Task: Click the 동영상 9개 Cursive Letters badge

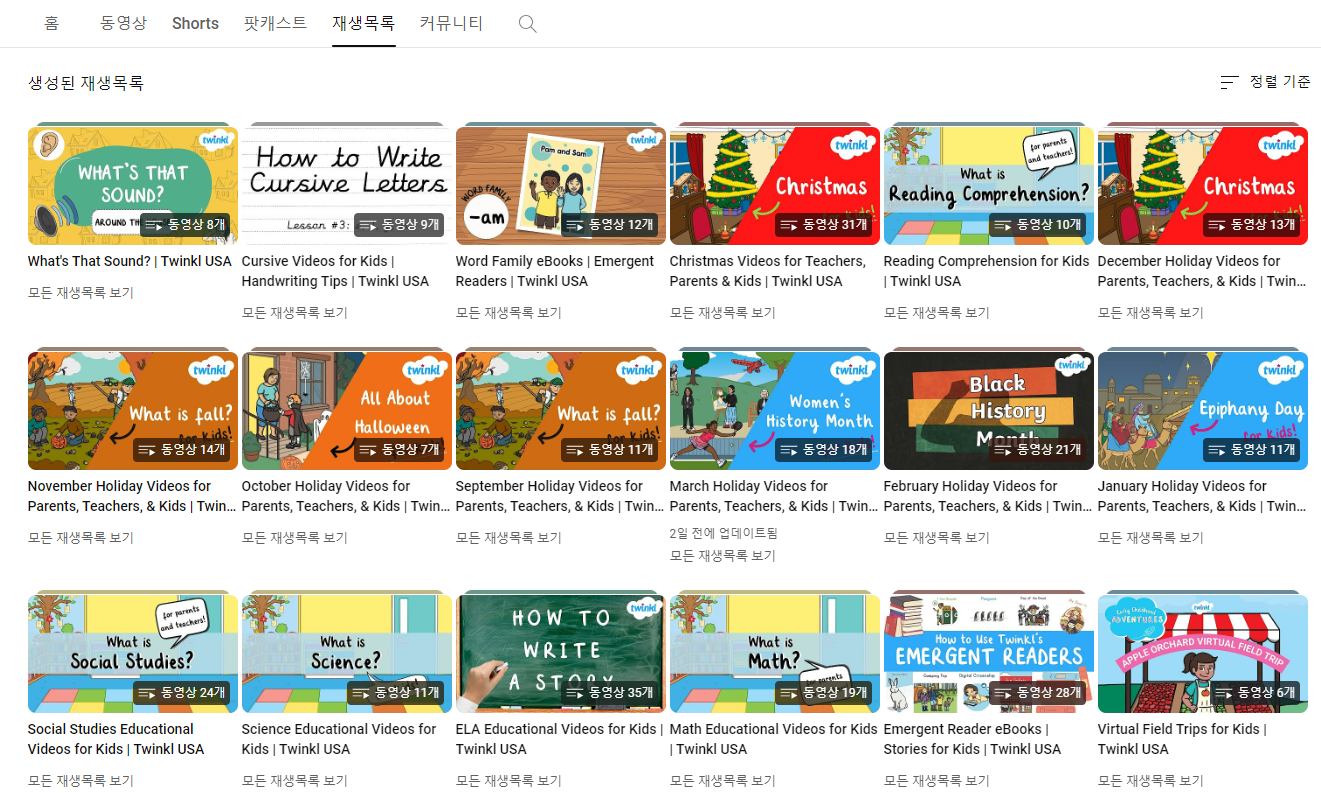Action: (400, 225)
